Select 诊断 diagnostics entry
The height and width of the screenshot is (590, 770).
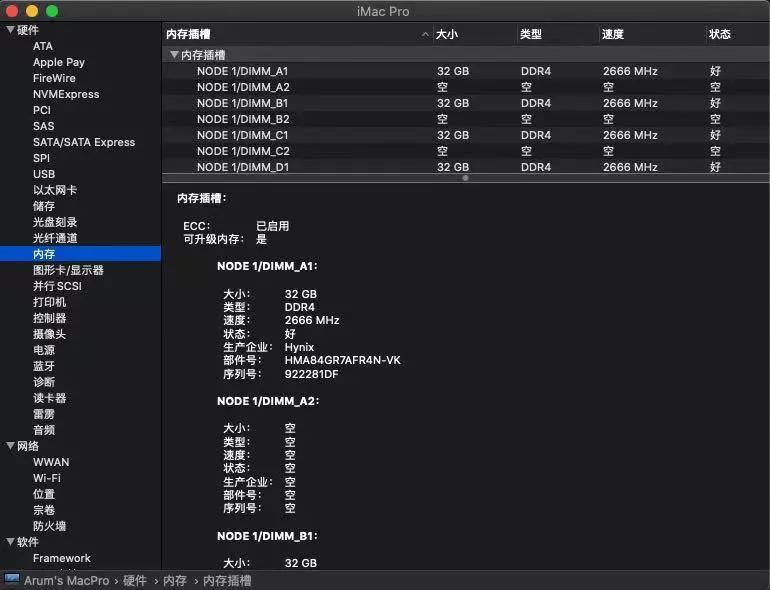pyautogui.click(x=44, y=382)
